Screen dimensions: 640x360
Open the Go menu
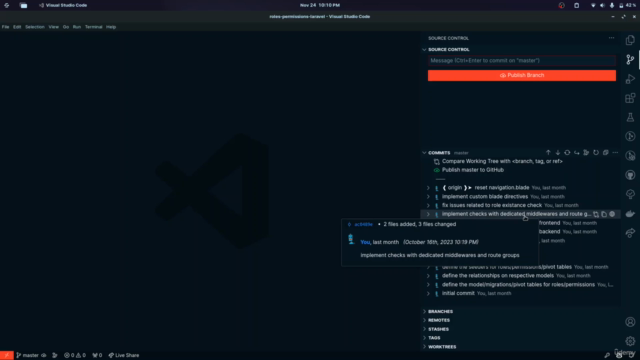pos(66,27)
